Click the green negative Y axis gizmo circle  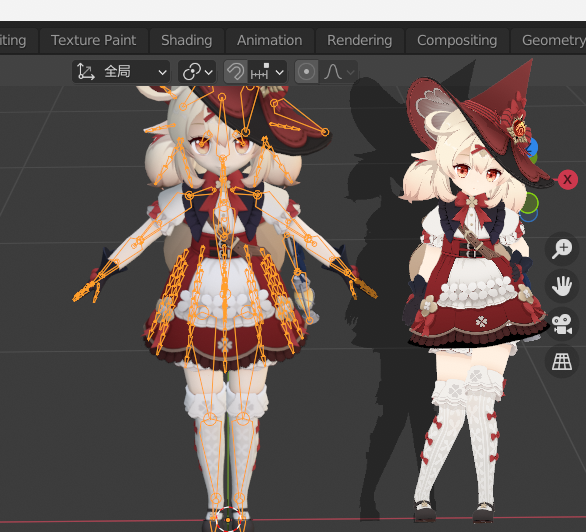530,203
